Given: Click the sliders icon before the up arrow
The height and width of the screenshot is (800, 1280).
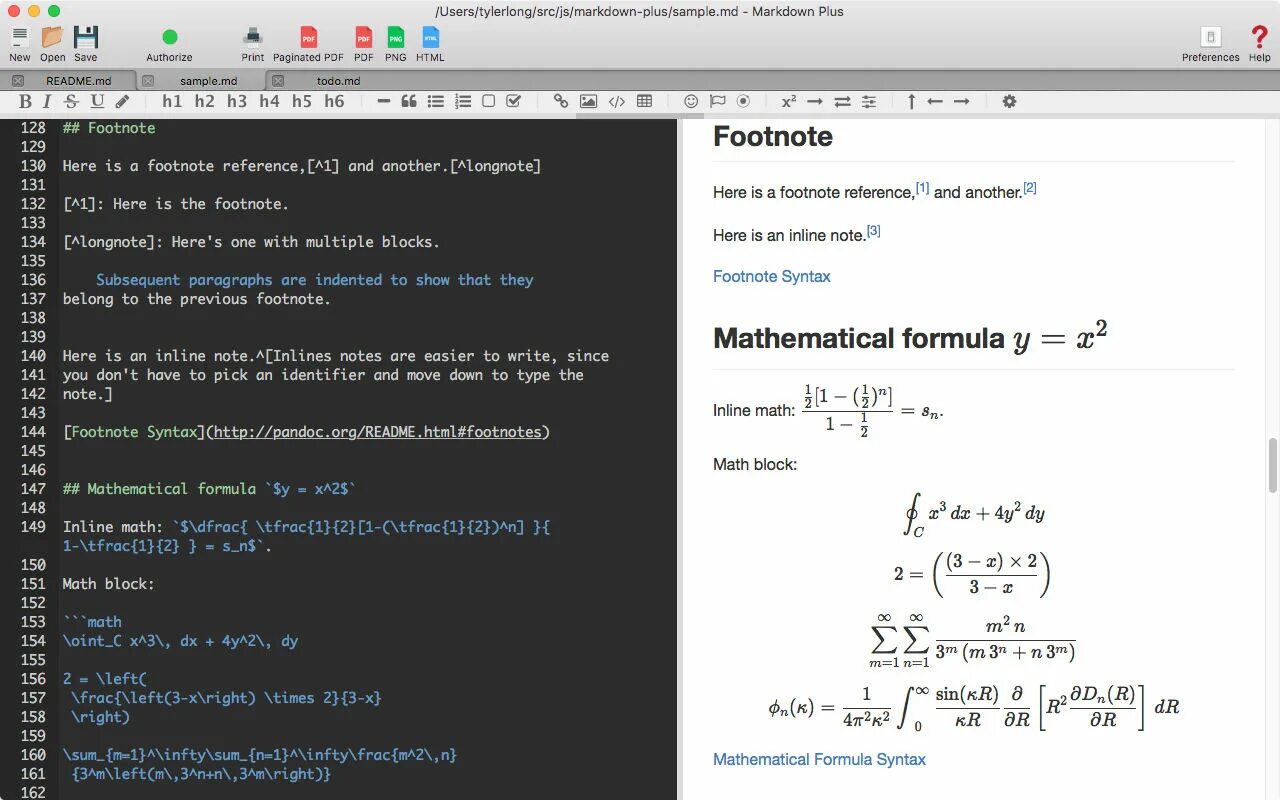Looking at the screenshot, I should point(869,101).
